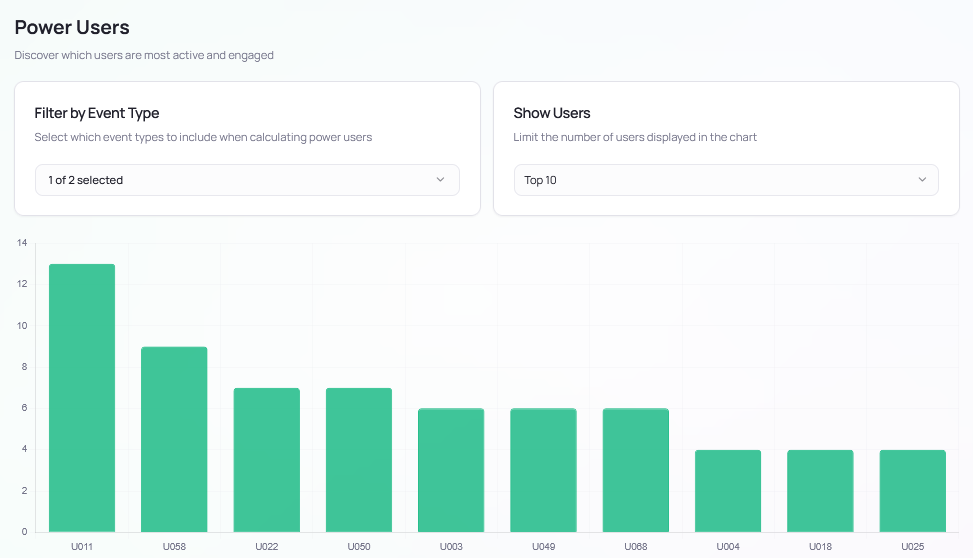973x558 pixels.
Task: Pick the U003 bar in the chart
Action: point(451,470)
